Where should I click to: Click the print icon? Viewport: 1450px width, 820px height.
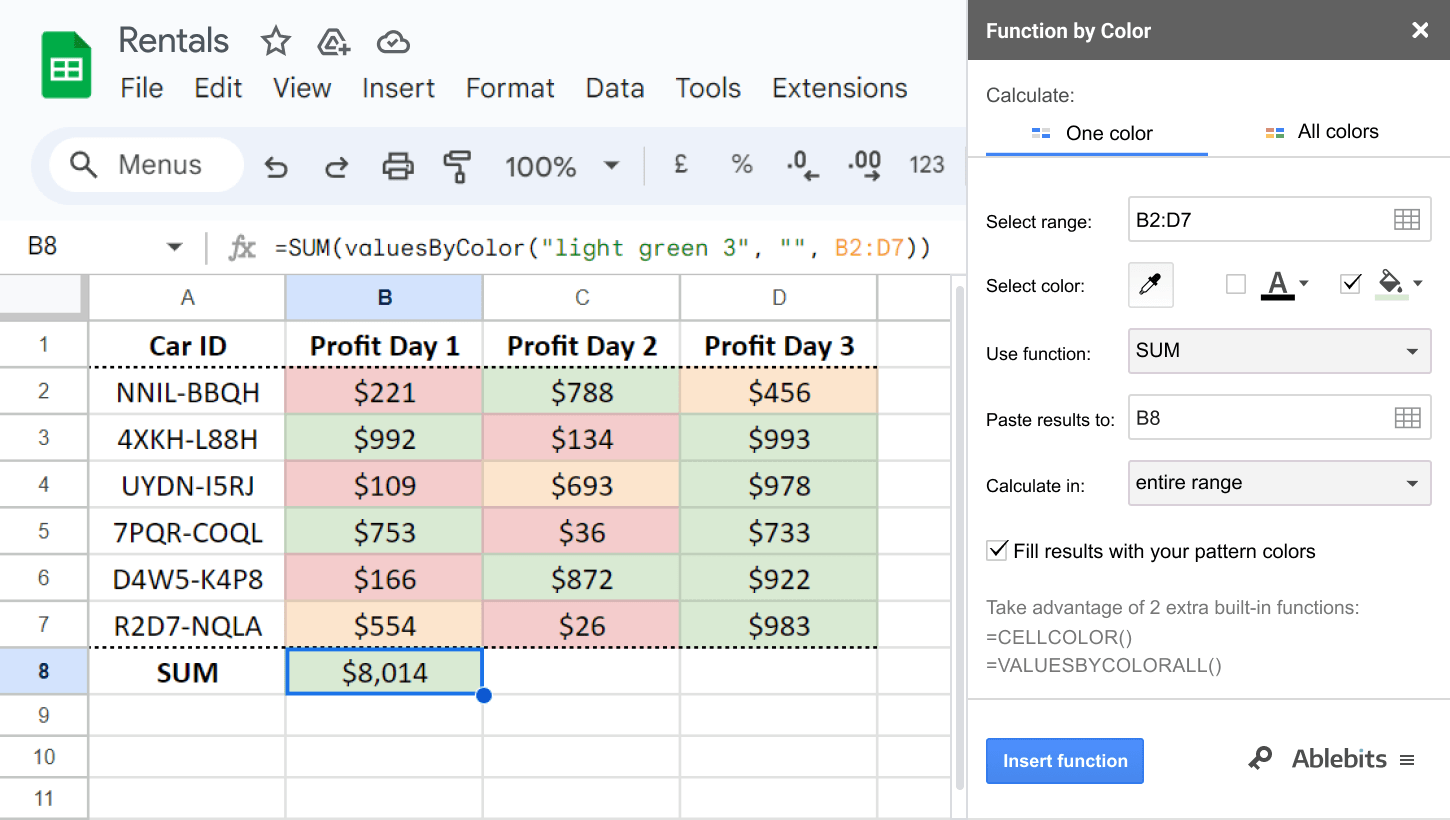pyautogui.click(x=398, y=166)
